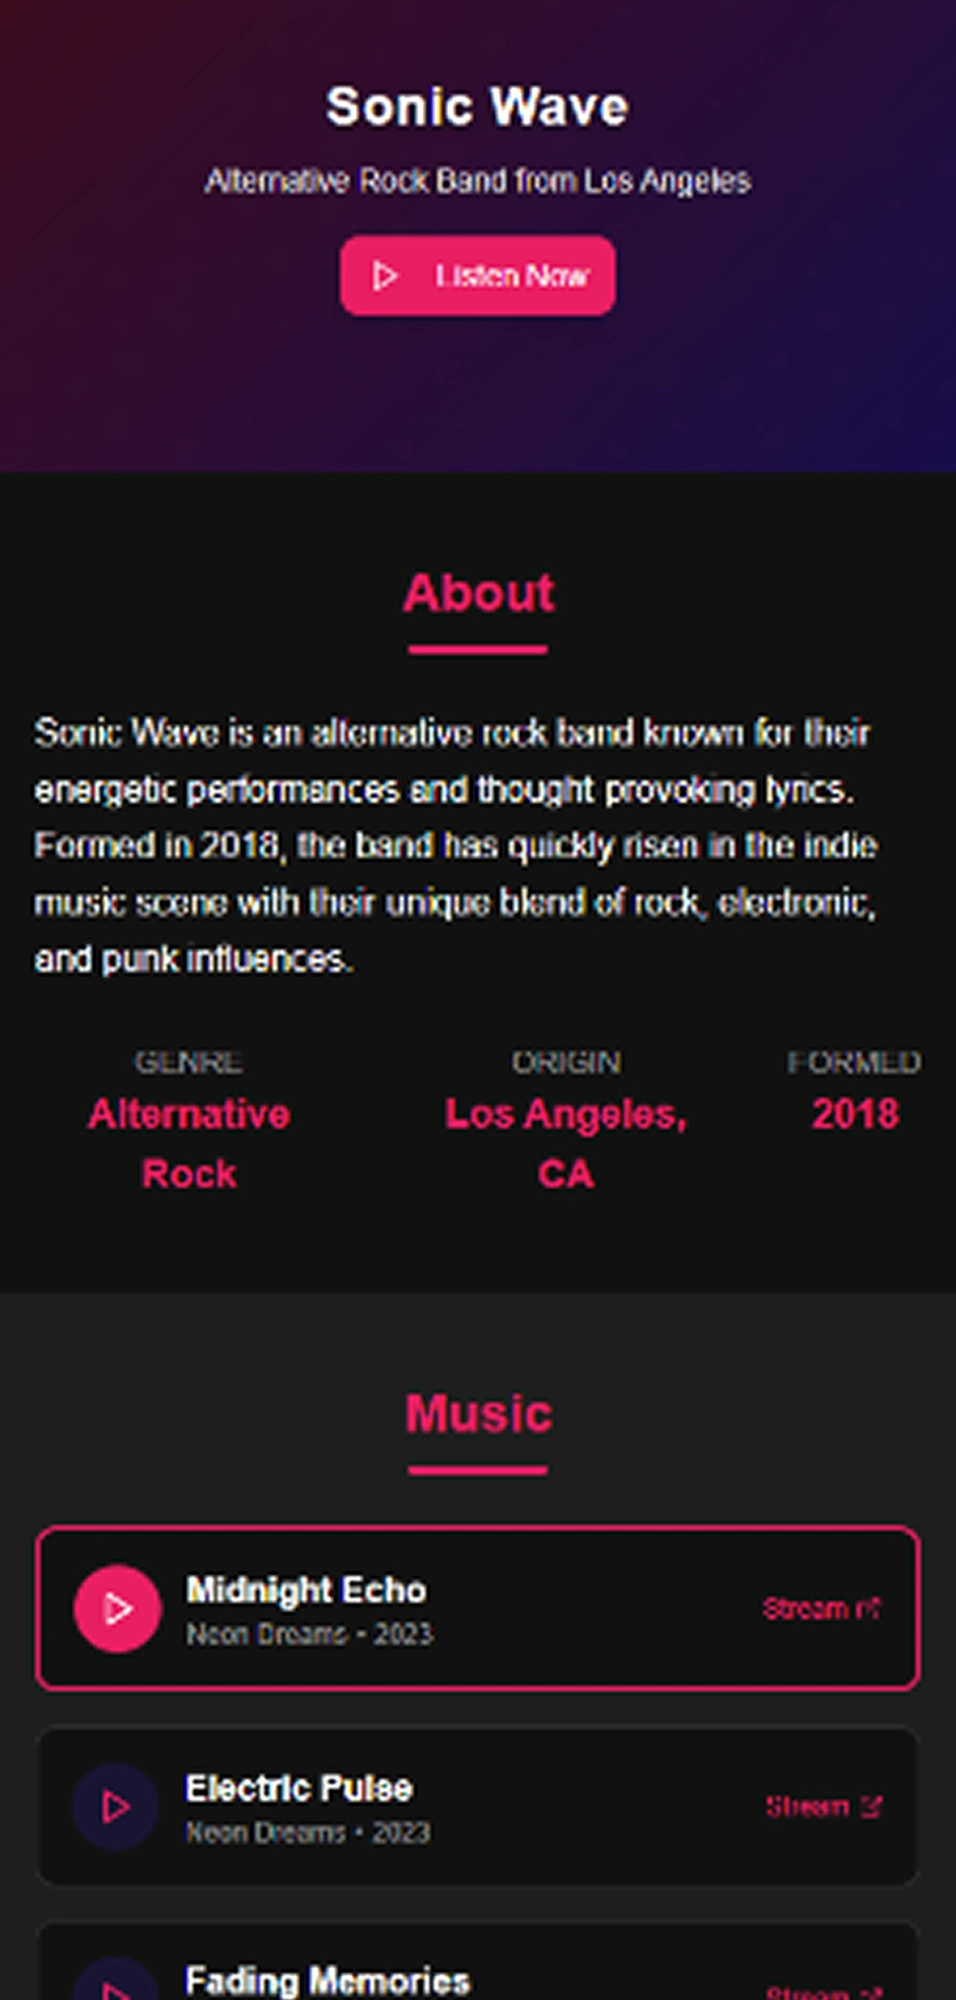Click the Music section heading
Screen dimensions: 956x2000
478,1414
